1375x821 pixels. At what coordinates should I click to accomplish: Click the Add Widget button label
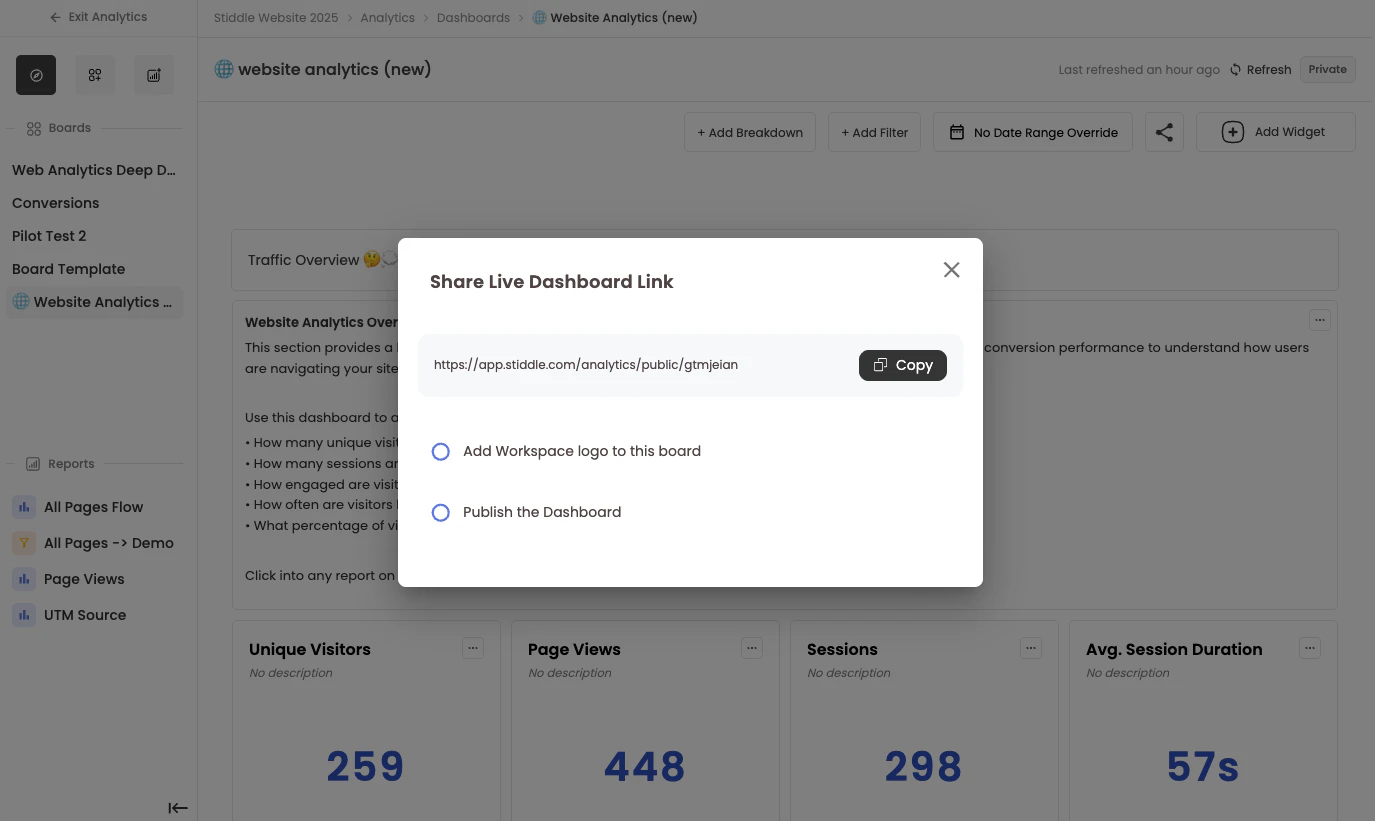[x=1290, y=132]
